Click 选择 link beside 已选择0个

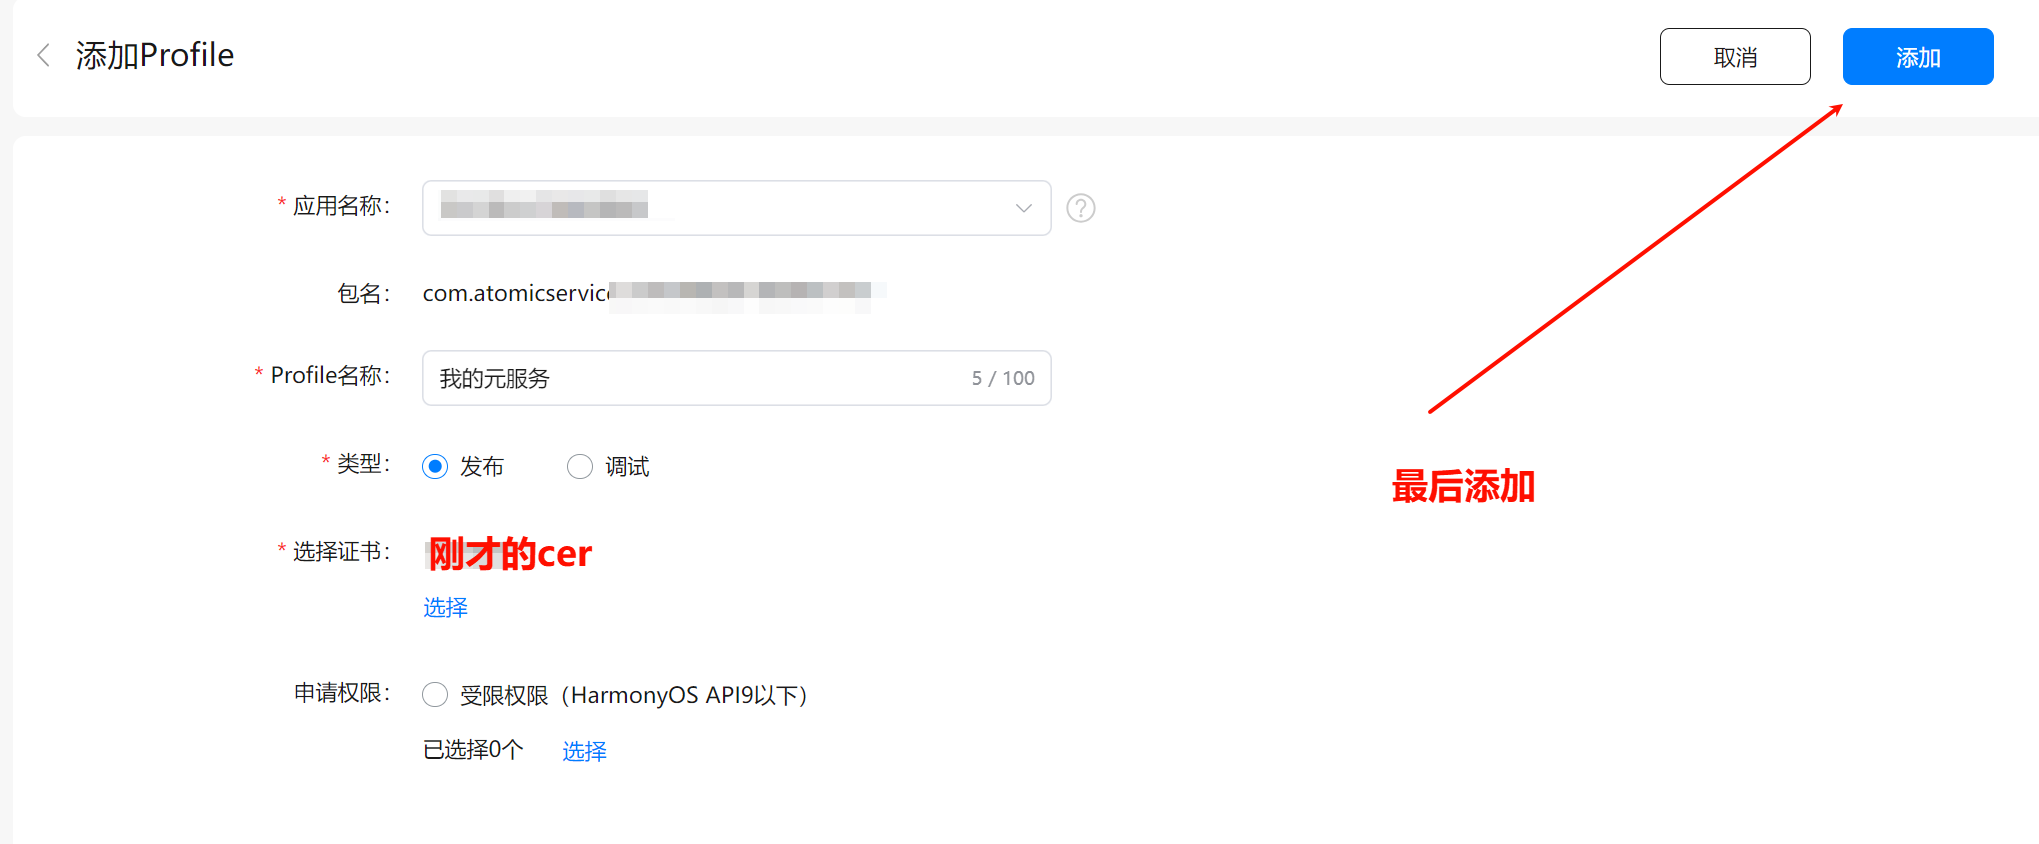[x=584, y=751]
